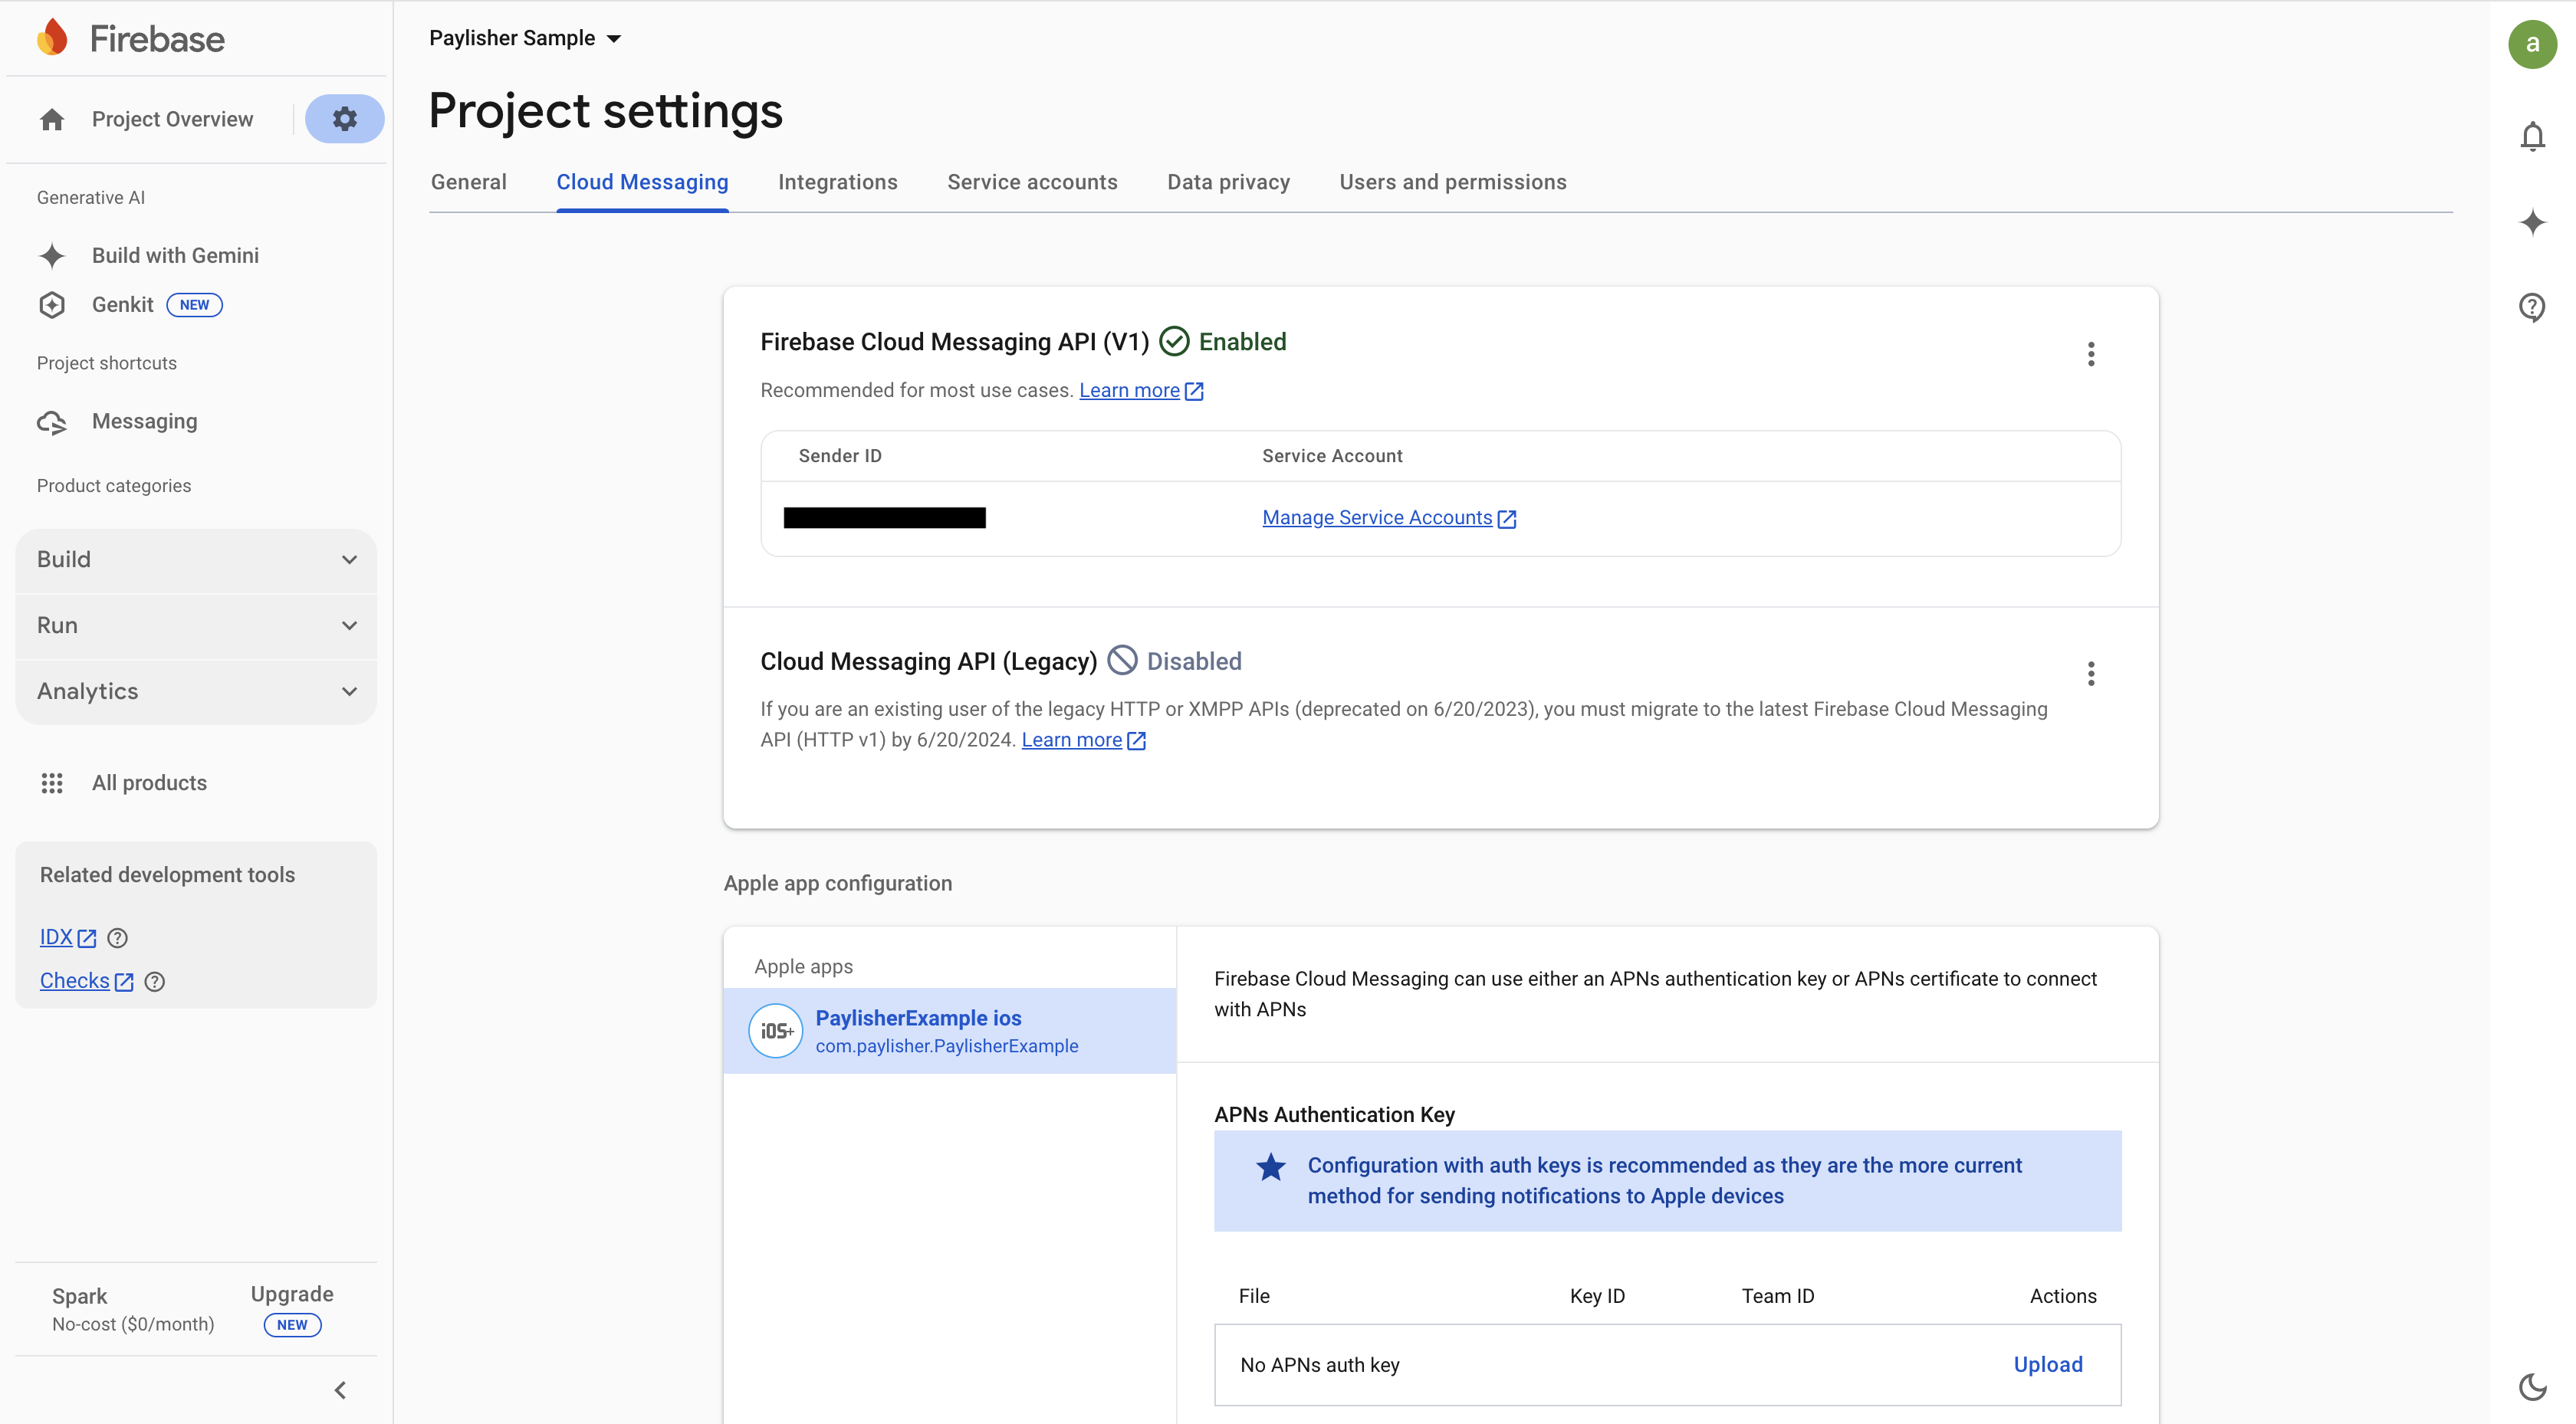The width and height of the screenshot is (2576, 1424).
Task: Open Build with Gemini menu item
Action: (x=175, y=256)
